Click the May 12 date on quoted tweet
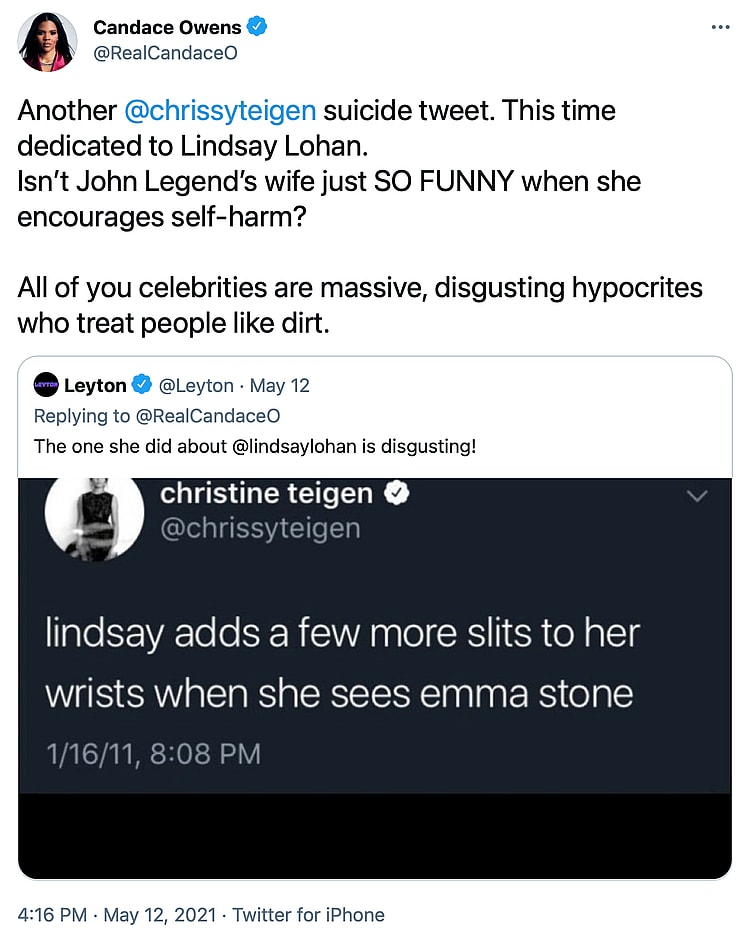This screenshot has height=943, width=750. 281,385
